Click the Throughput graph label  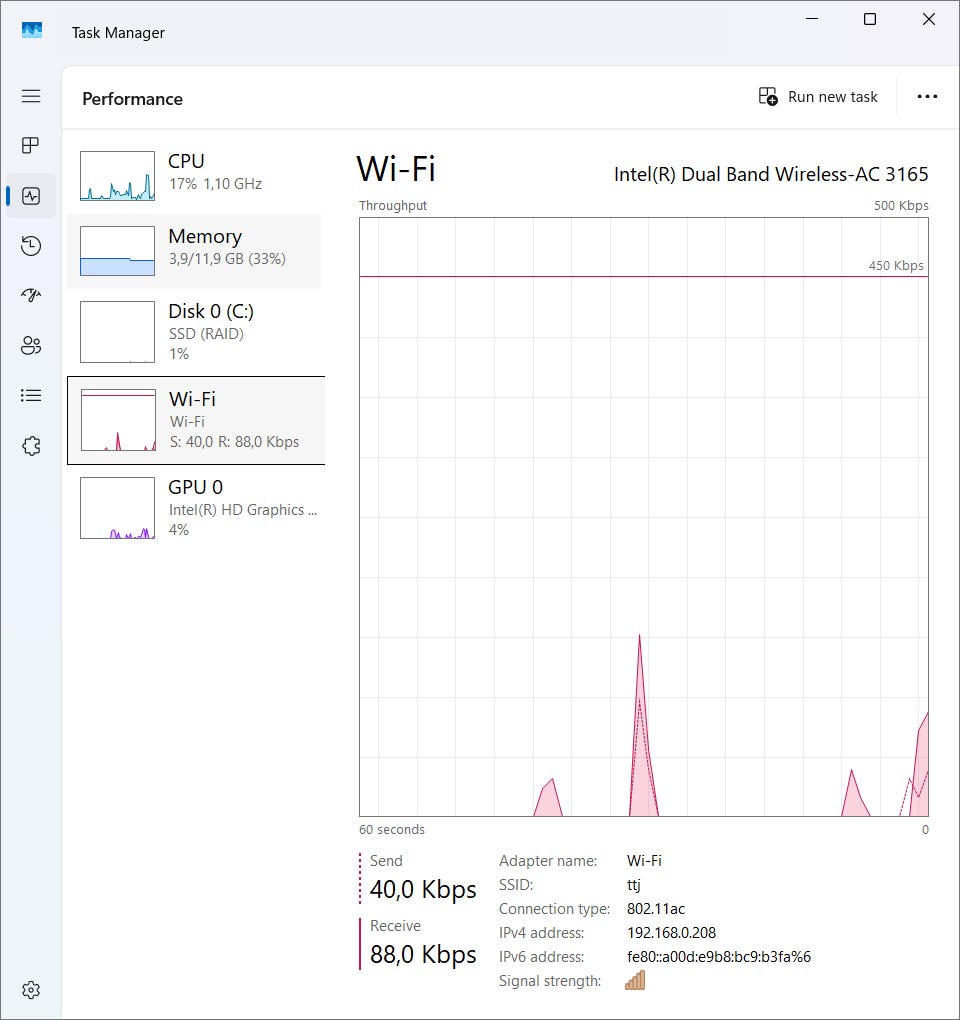tap(393, 206)
